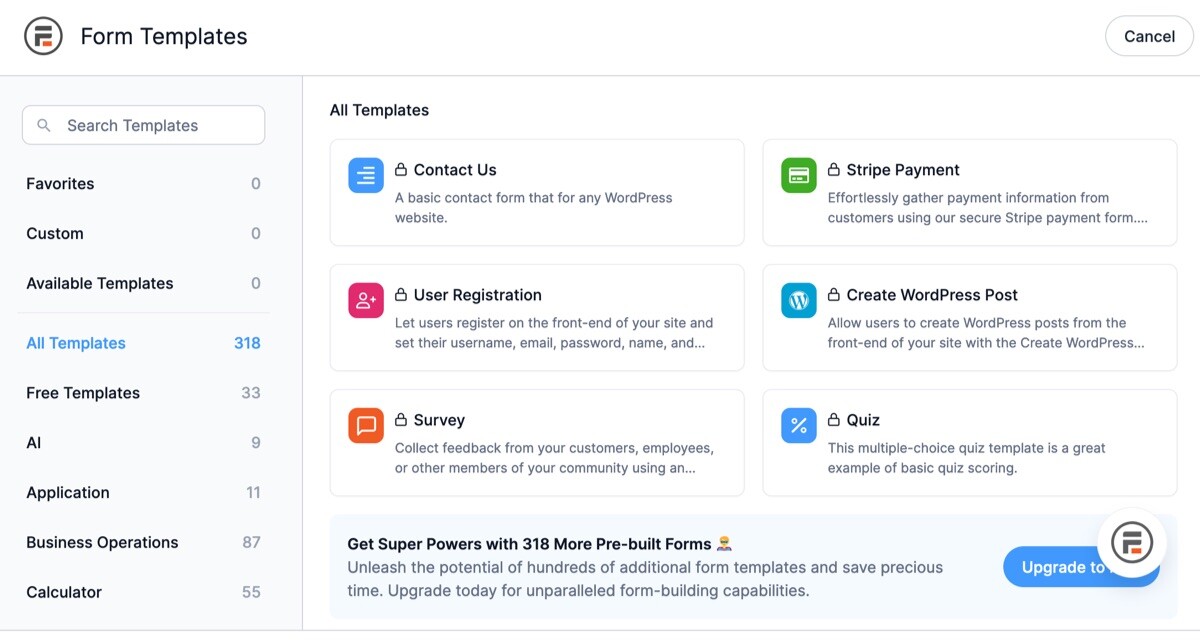The image size is (1200, 641).
Task: Click the Contact Us template icon
Action: click(365, 174)
